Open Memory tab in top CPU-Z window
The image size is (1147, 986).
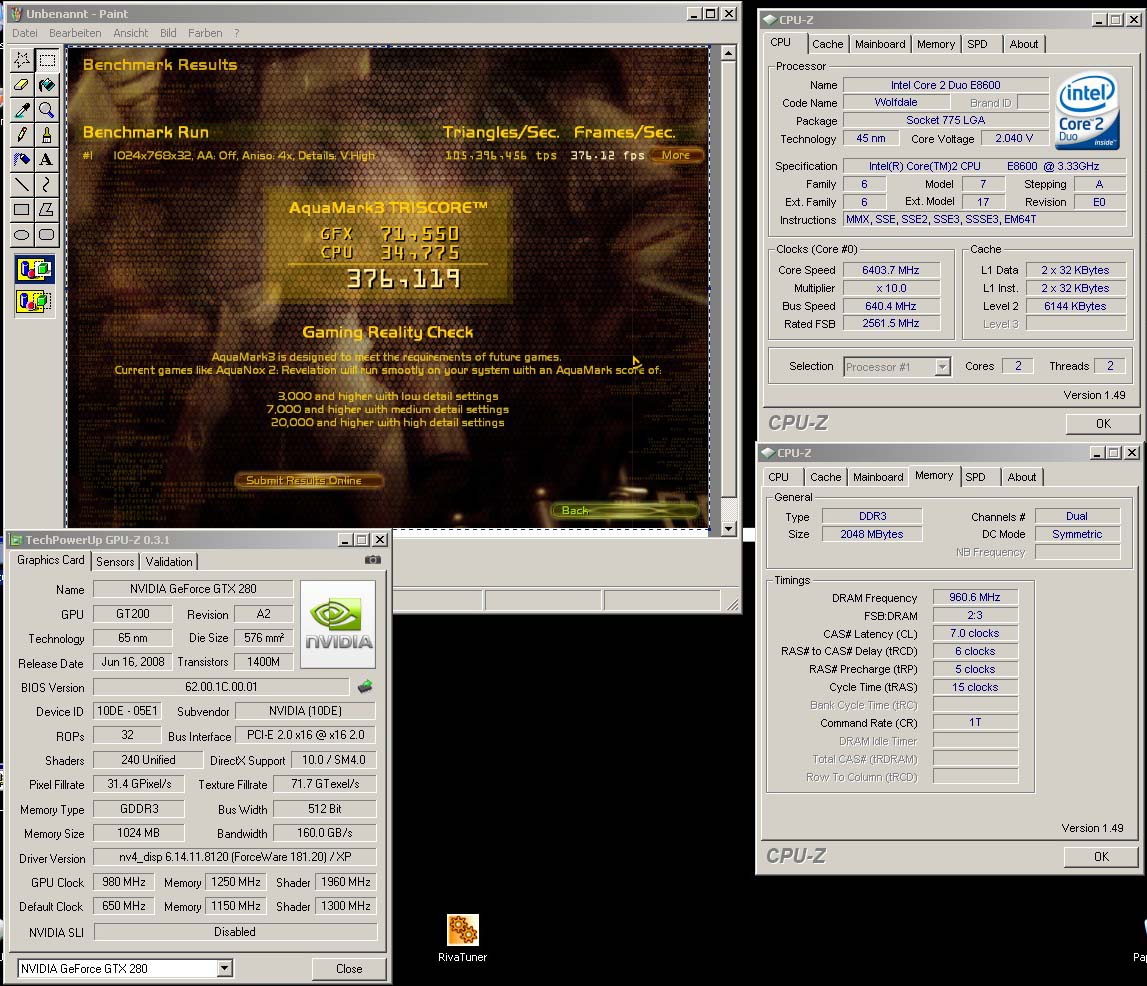936,44
